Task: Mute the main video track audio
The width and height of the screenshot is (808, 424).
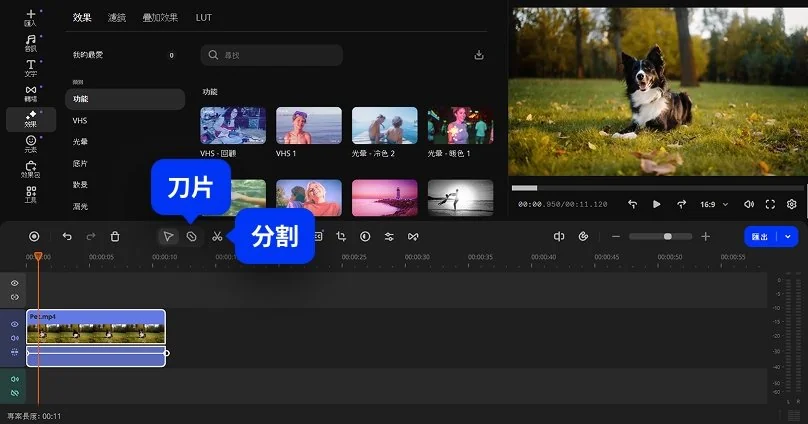Action: [14, 338]
